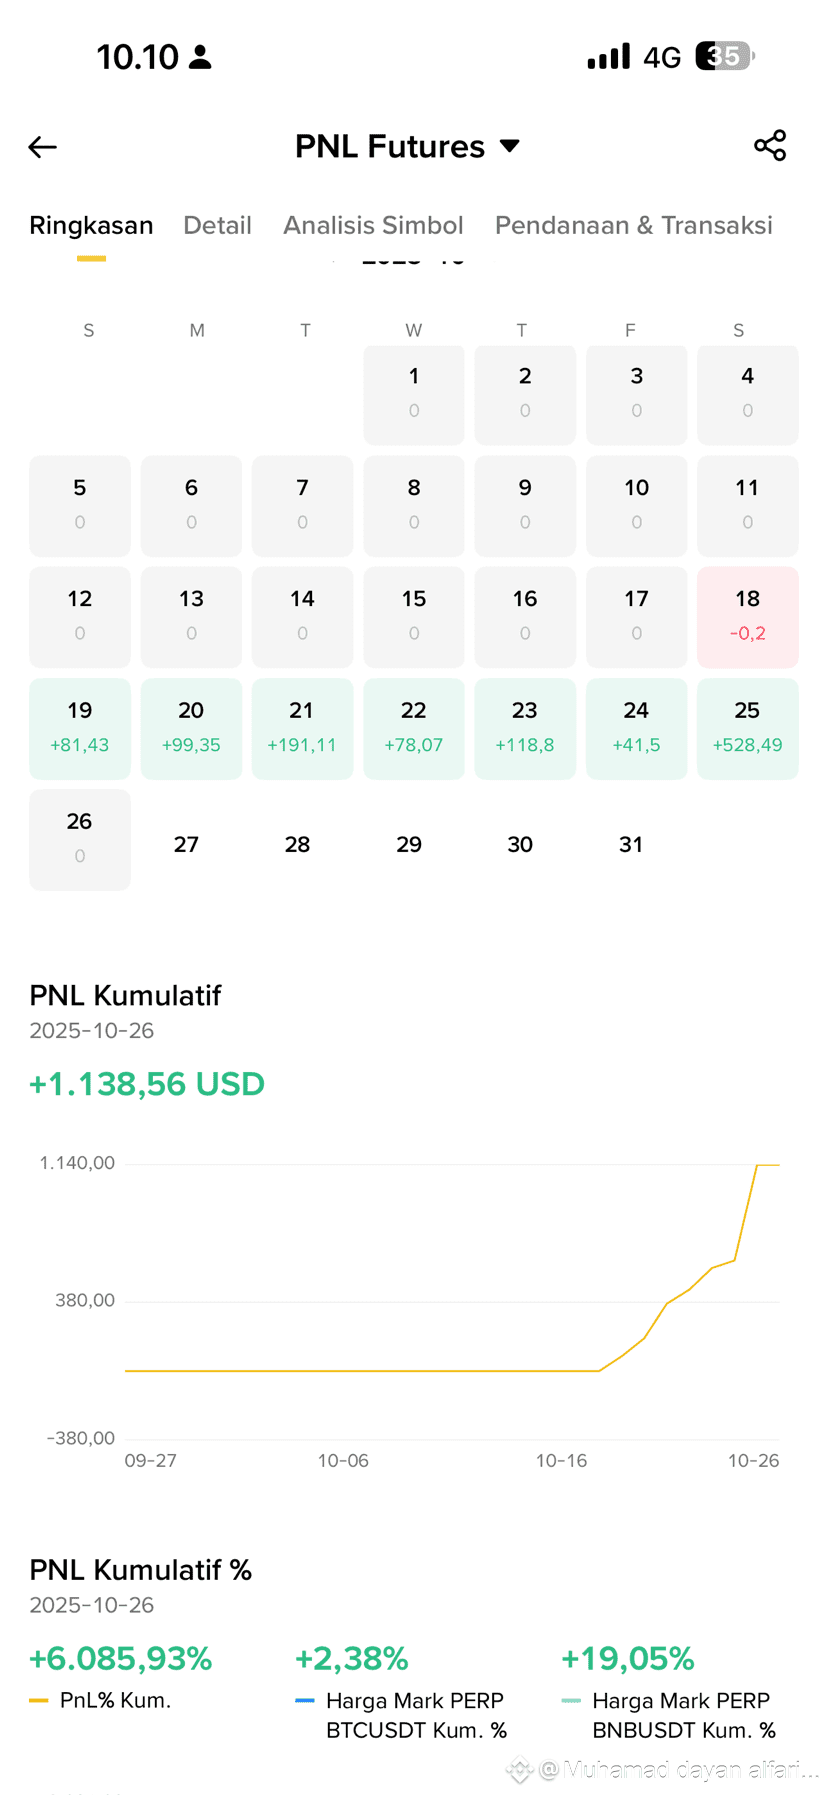Image resolution: width=828 pixels, height=1795 pixels.
Task: Tap the back arrow icon
Action: (x=42, y=147)
